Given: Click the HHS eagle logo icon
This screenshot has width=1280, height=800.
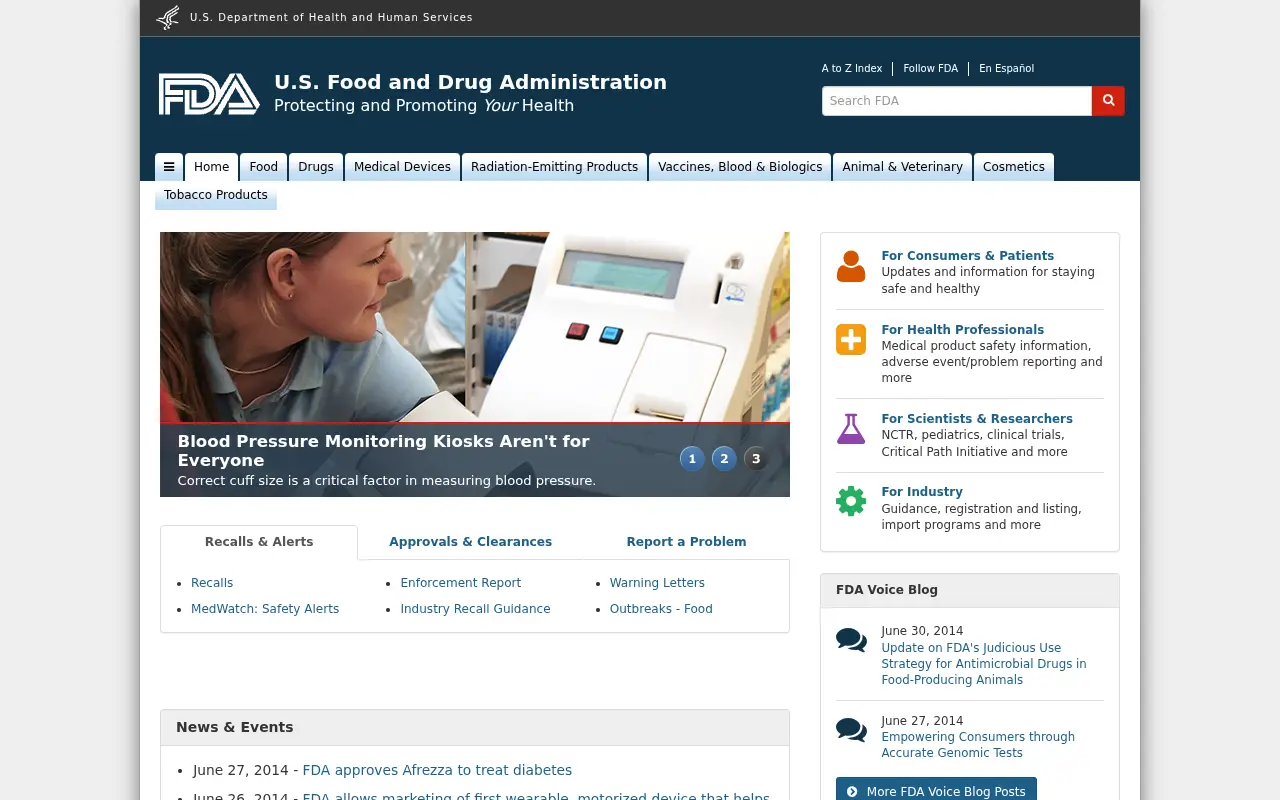Looking at the screenshot, I should pyautogui.click(x=168, y=17).
